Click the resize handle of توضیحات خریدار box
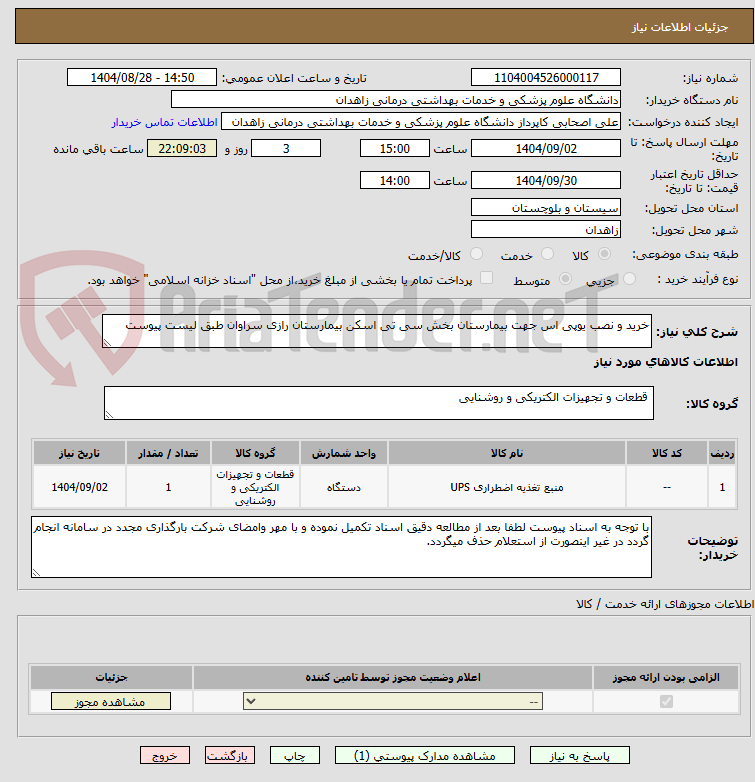The image size is (755, 782). 36,573
